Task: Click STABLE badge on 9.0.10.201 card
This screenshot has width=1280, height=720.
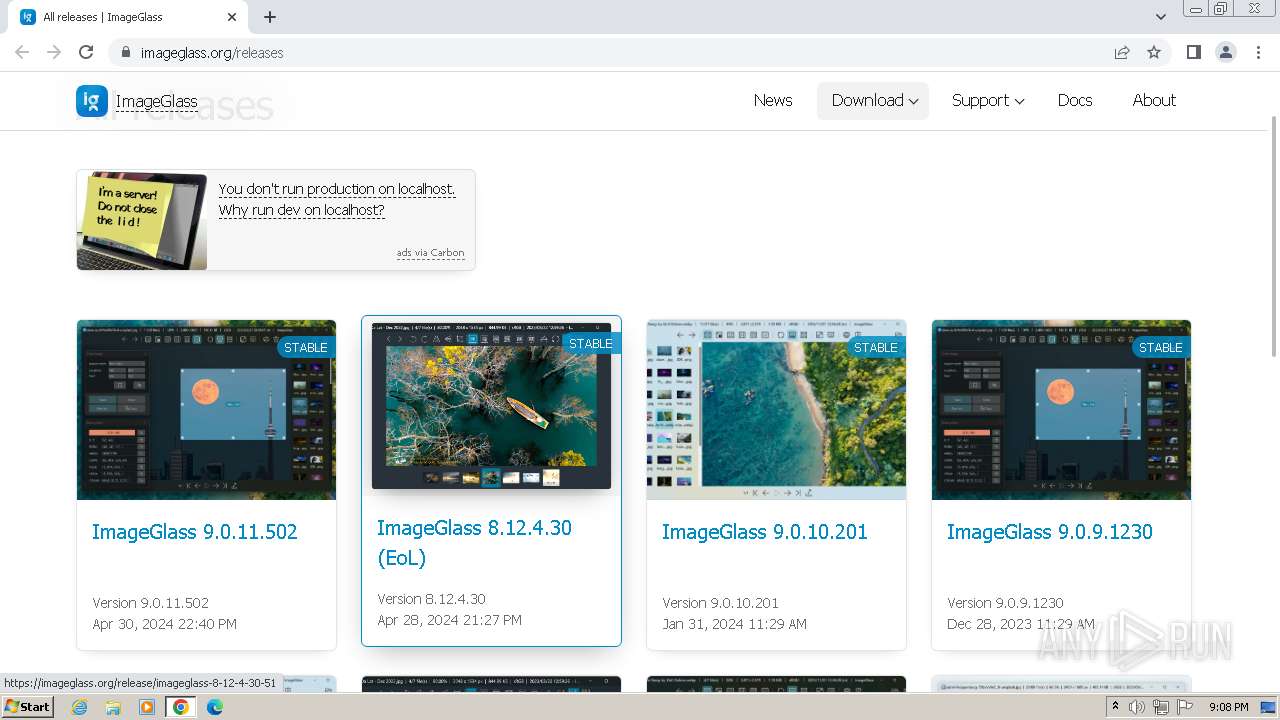Action: (876, 347)
